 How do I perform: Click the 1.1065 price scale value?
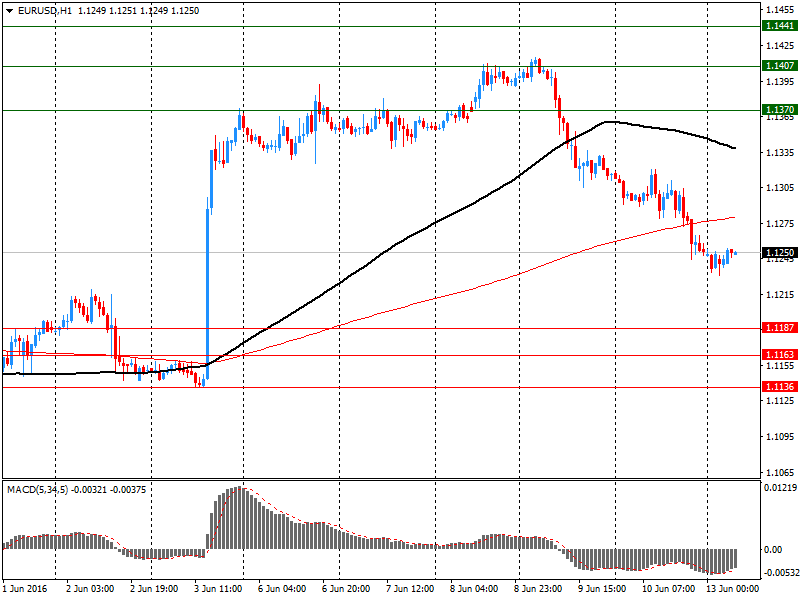(x=780, y=472)
